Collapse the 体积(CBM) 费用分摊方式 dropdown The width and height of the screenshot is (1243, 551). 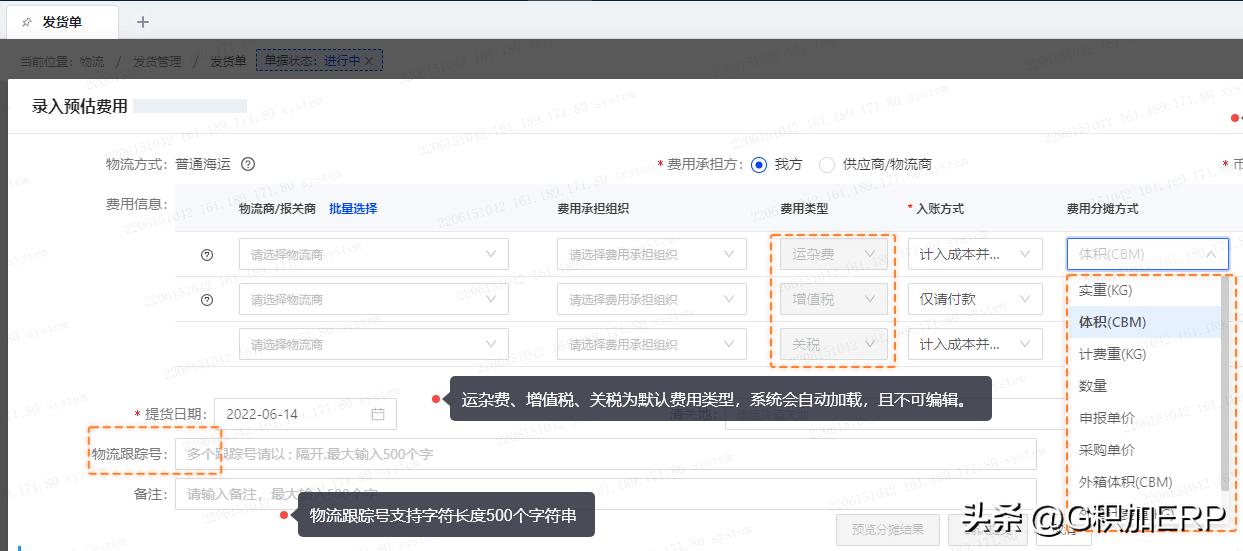point(1148,254)
